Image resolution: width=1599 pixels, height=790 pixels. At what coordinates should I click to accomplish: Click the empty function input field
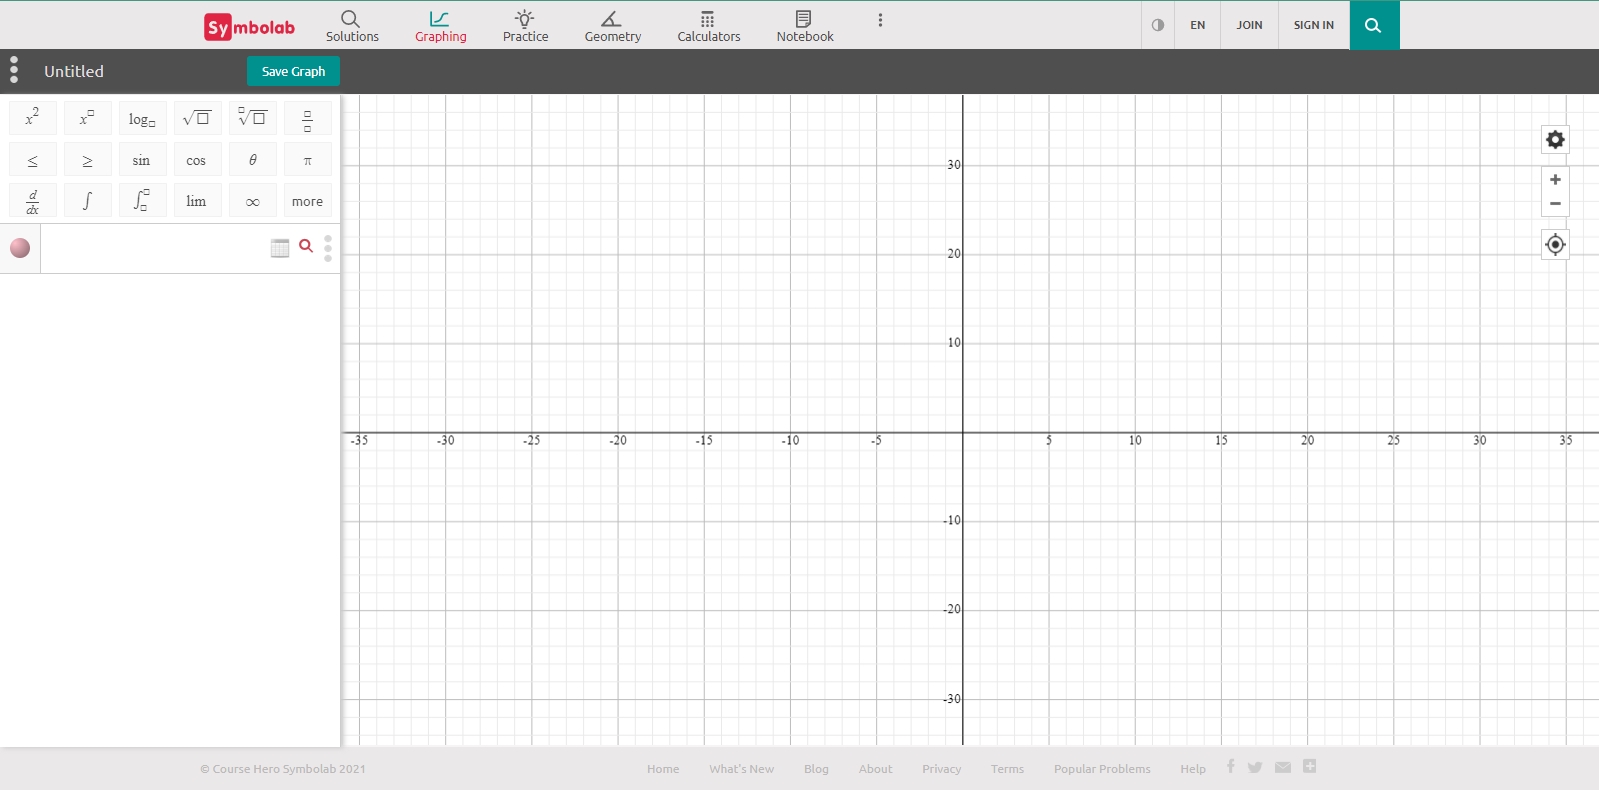(x=155, y=248)
